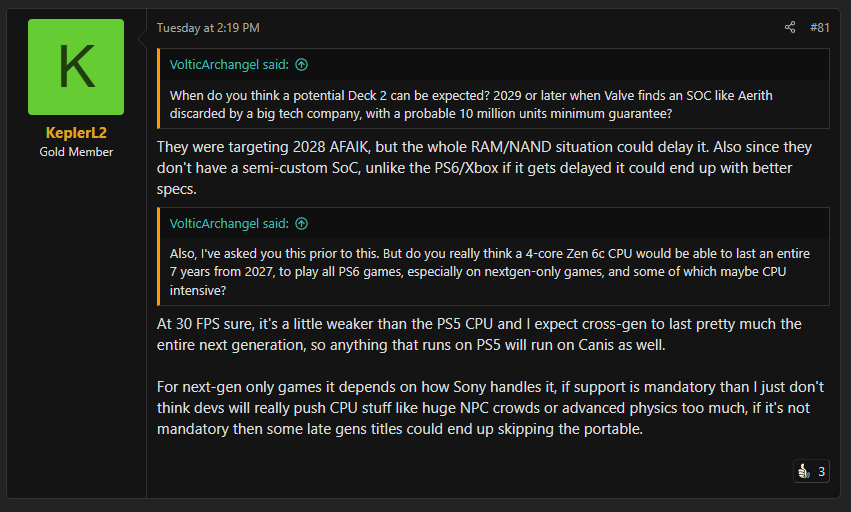Click the Gold Member user title
851x512 pixels.
pyautogui.click(x=76, y=152)
